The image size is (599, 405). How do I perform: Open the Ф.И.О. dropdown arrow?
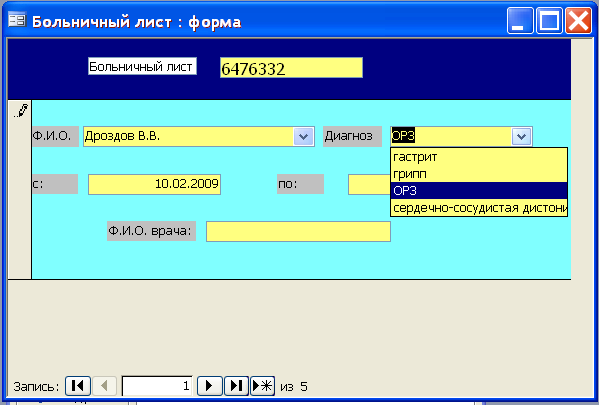[304, 136]
